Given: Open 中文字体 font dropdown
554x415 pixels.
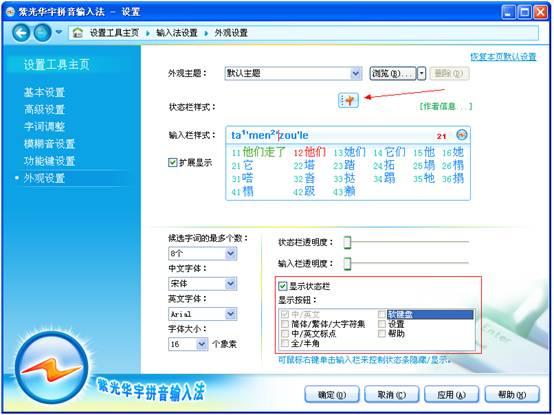Looking at the screenshot, I should pyautogui.click(x=202, y=284).
